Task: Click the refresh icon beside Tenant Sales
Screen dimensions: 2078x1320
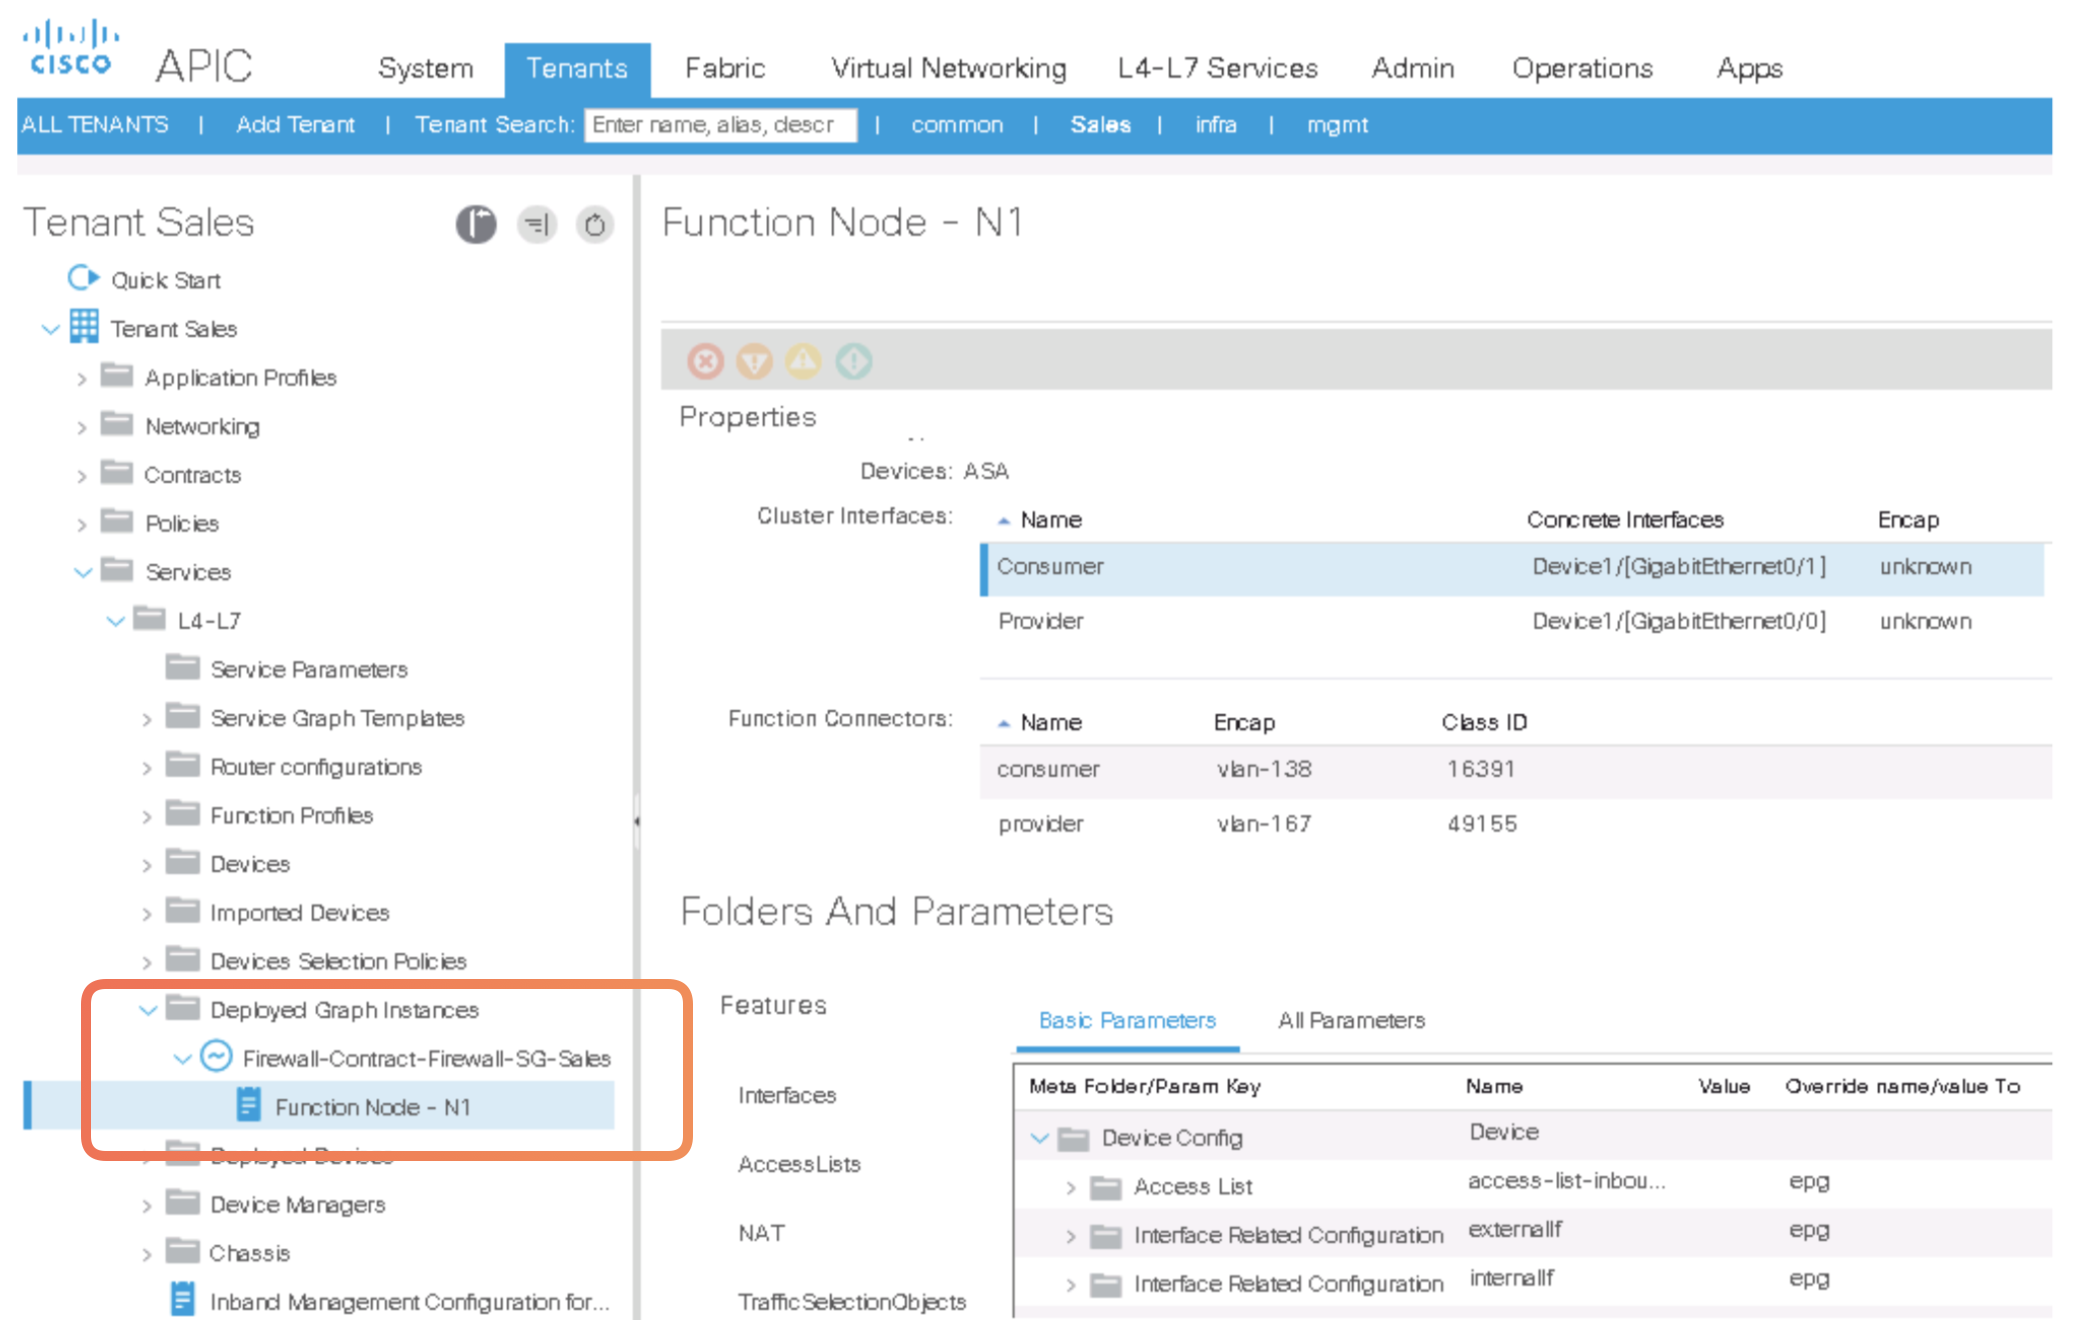Action: (594, 225)
